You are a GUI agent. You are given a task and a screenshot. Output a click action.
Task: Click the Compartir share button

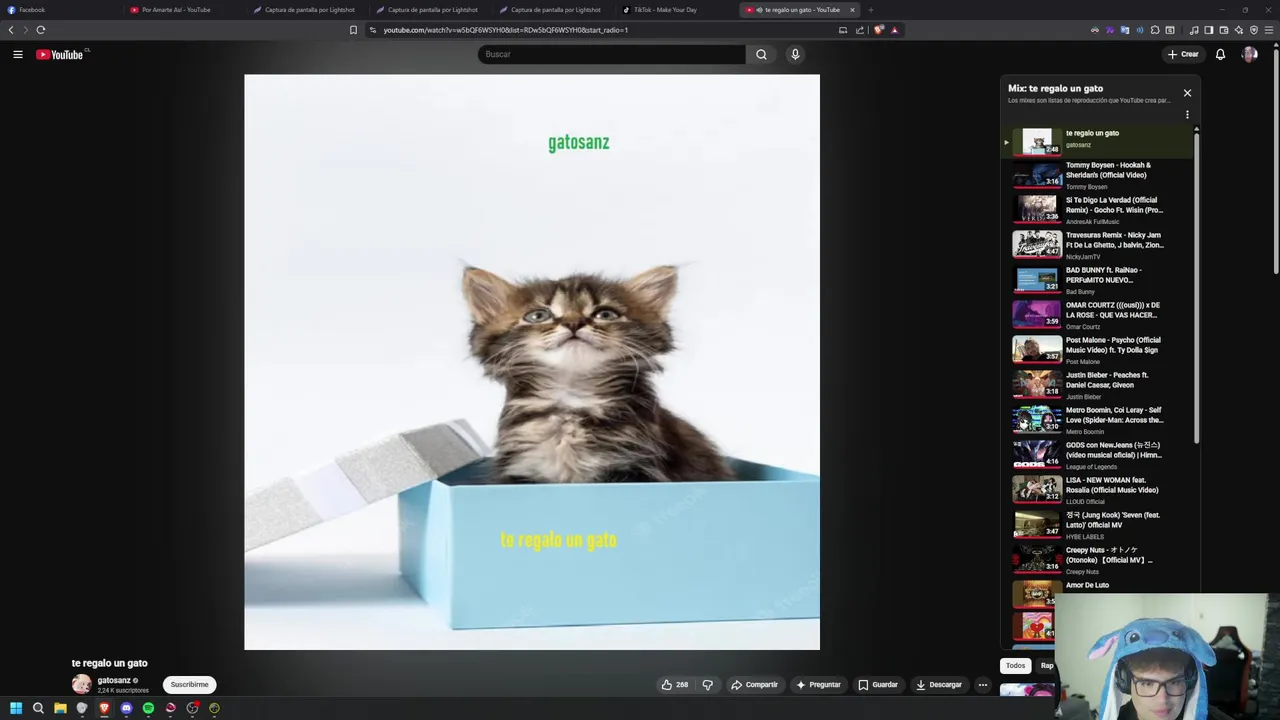(x=754, y=685)
